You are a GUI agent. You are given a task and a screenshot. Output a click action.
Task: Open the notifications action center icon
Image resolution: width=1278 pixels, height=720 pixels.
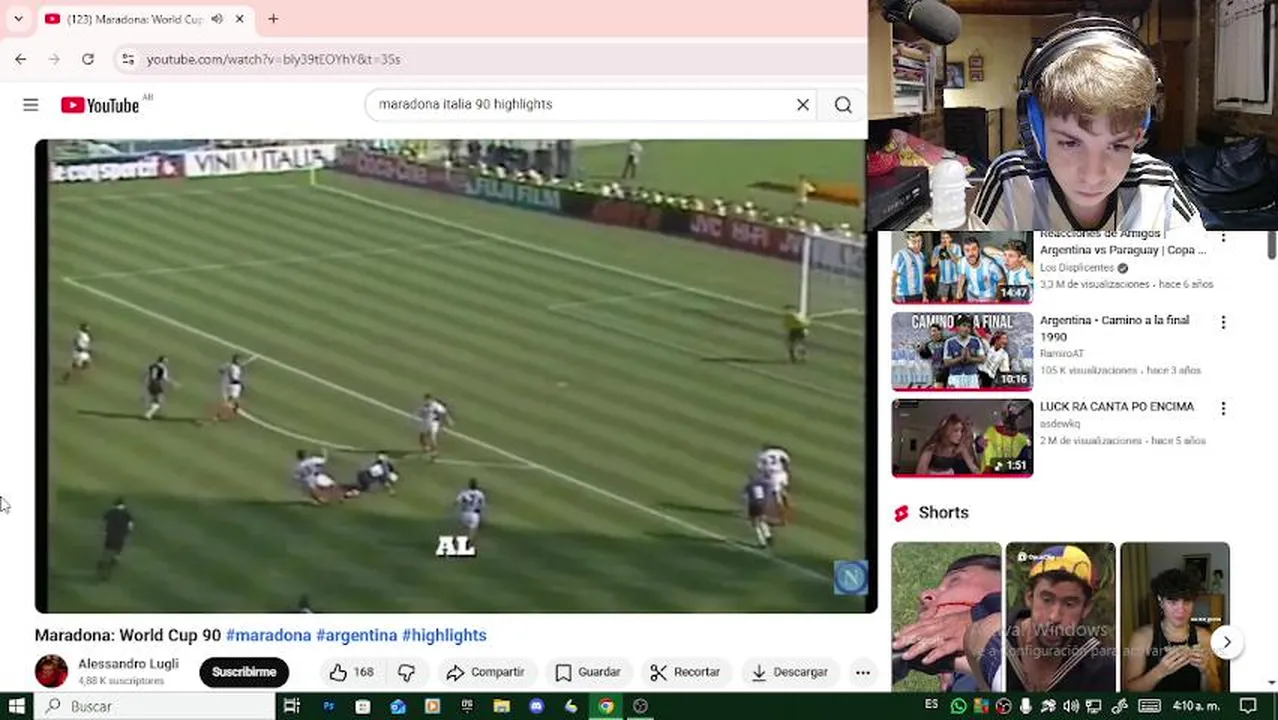(1248, 706)
